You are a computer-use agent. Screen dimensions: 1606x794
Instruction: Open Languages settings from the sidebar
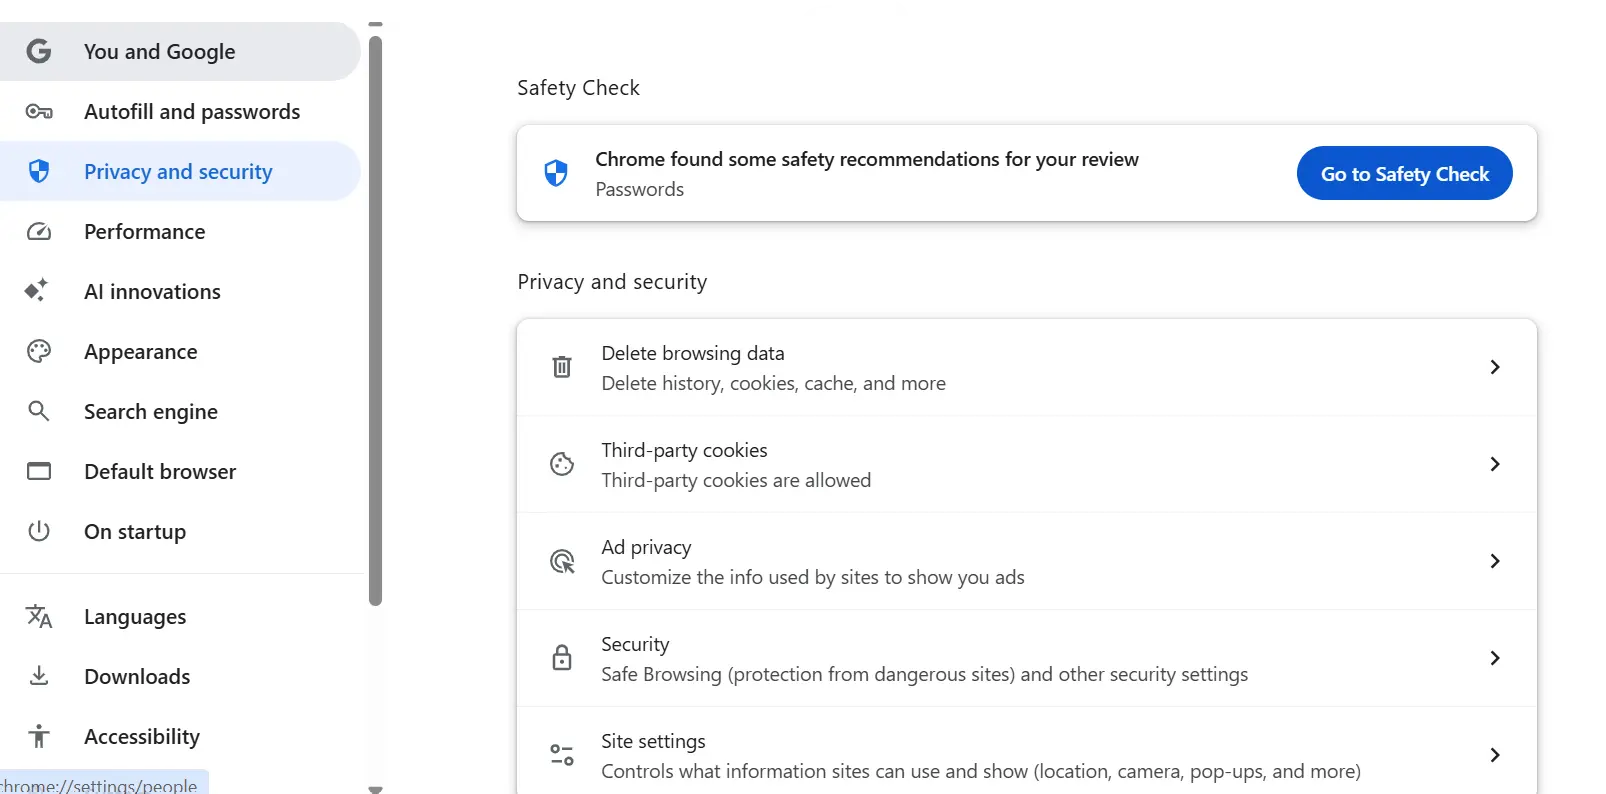(135, 616)
